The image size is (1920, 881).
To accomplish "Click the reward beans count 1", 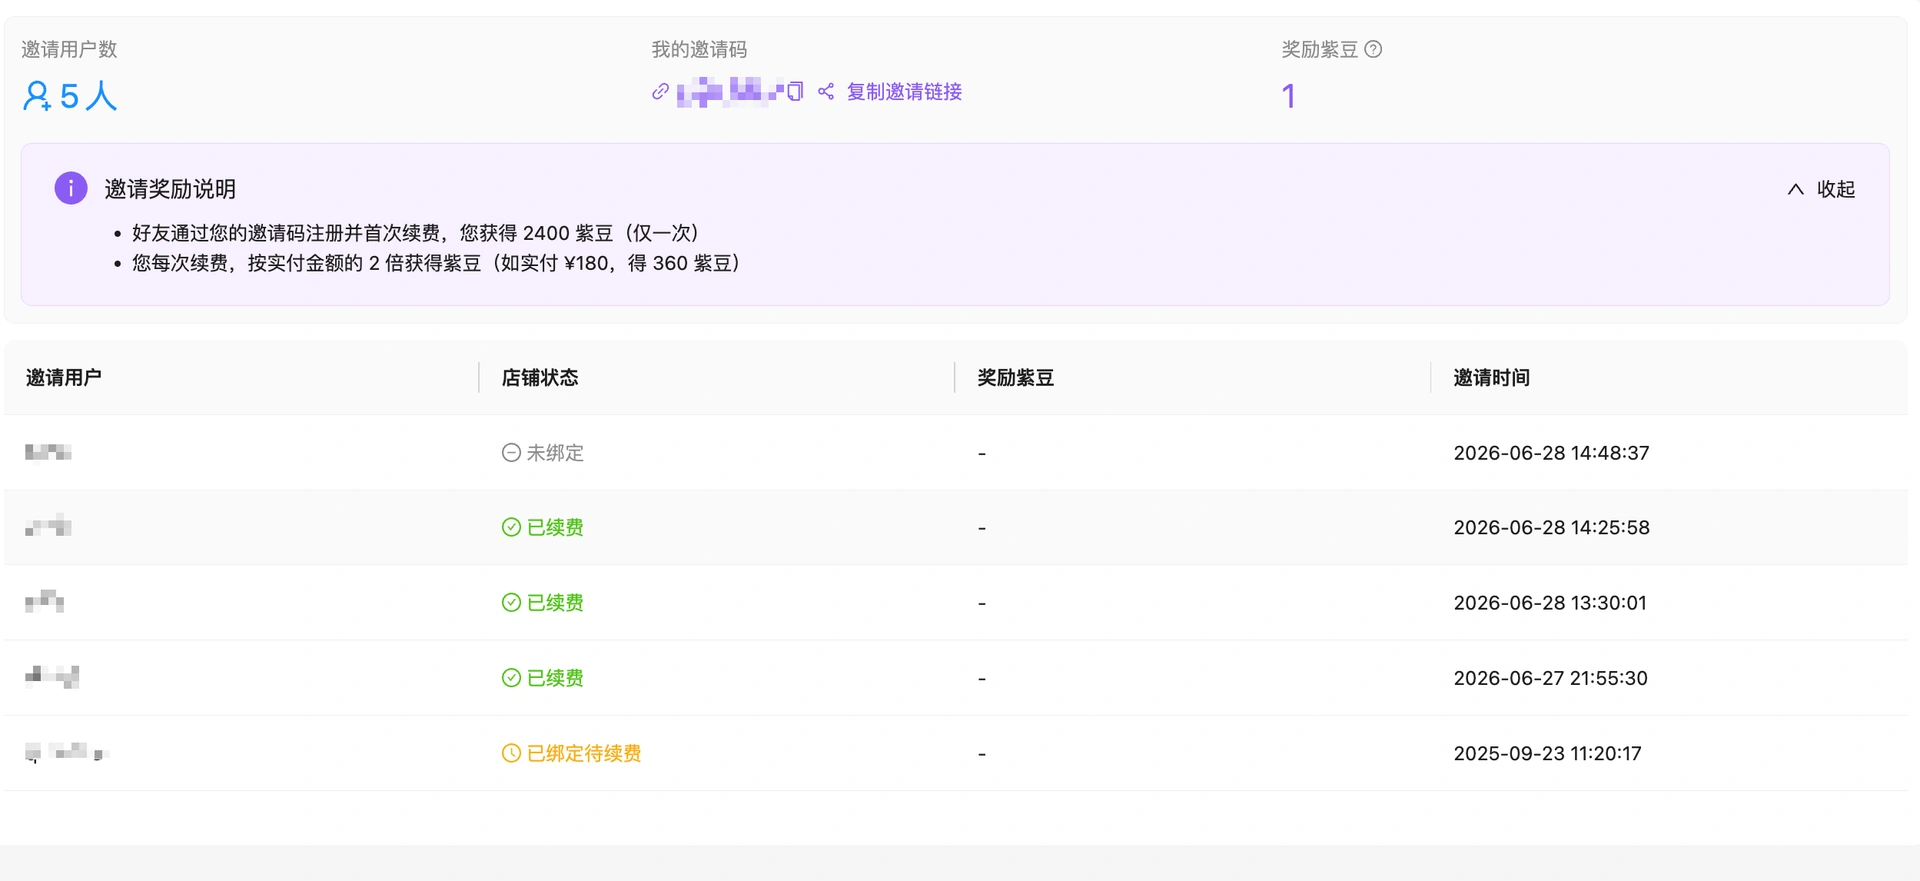I will (1289, 96).
